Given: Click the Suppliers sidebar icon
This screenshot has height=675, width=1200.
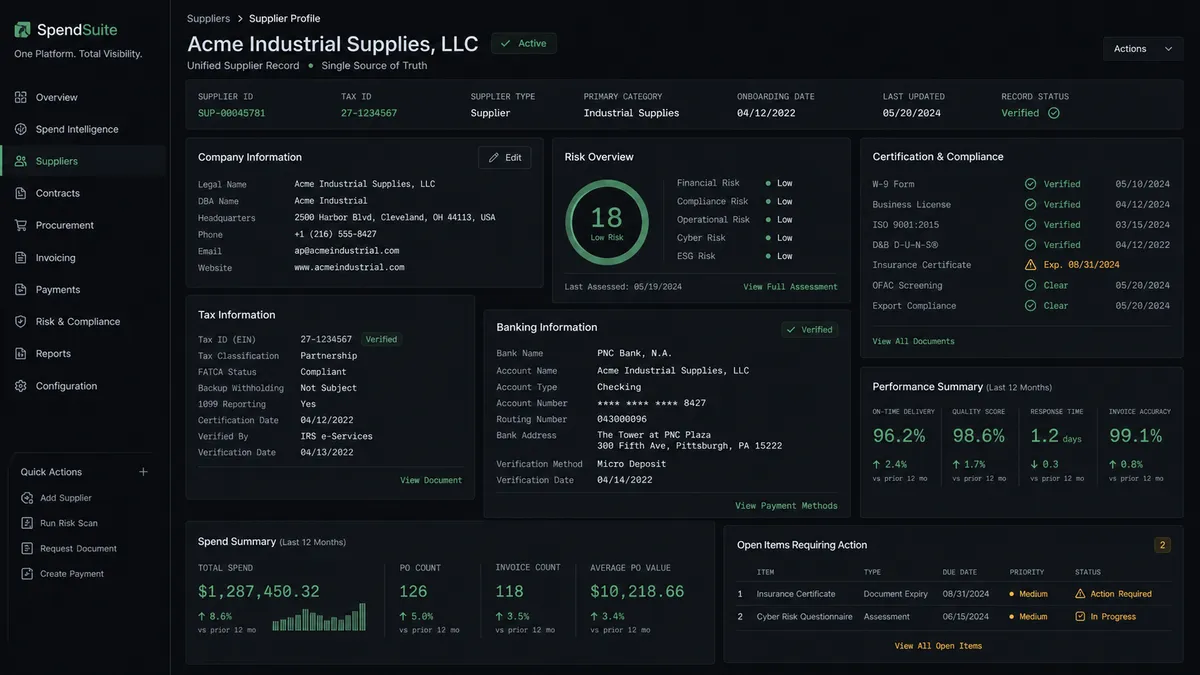Looking at the screenshot, I should (21, 161).
